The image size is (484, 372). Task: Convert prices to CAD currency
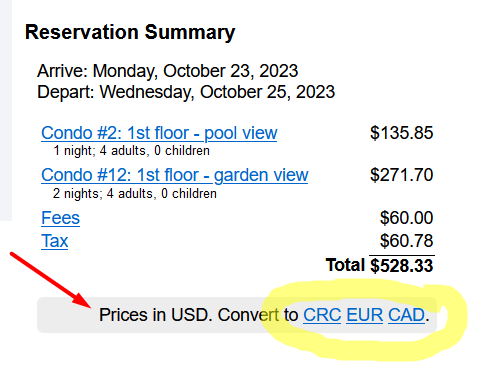[407, 315]
